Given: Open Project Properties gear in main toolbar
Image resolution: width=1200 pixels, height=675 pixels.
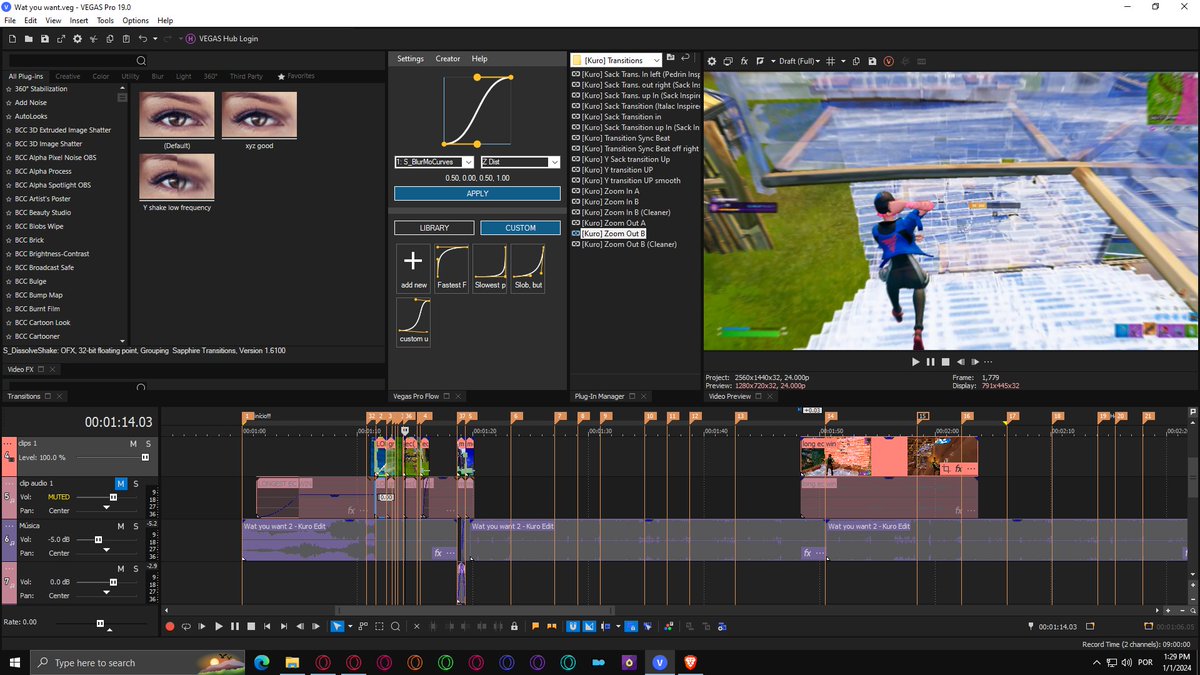Looking at the screenshot, I should click(x=77, y=38).
